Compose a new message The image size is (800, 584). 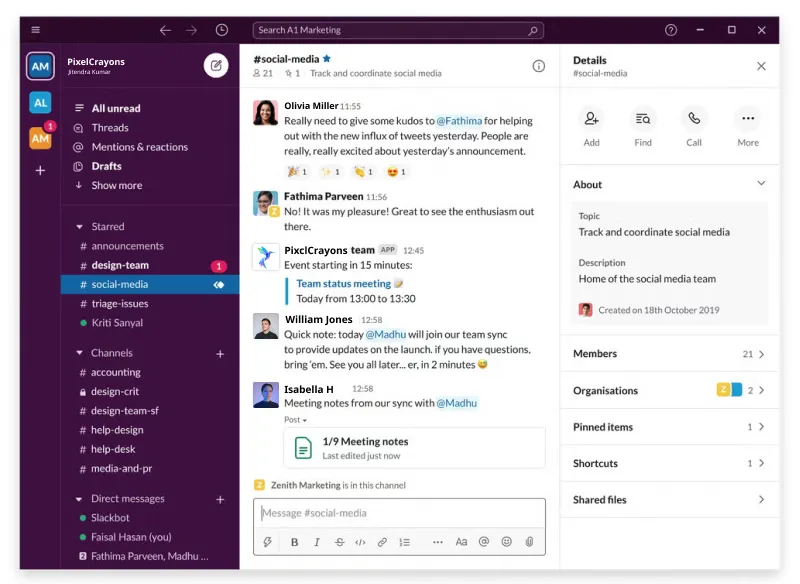point(216,65)
